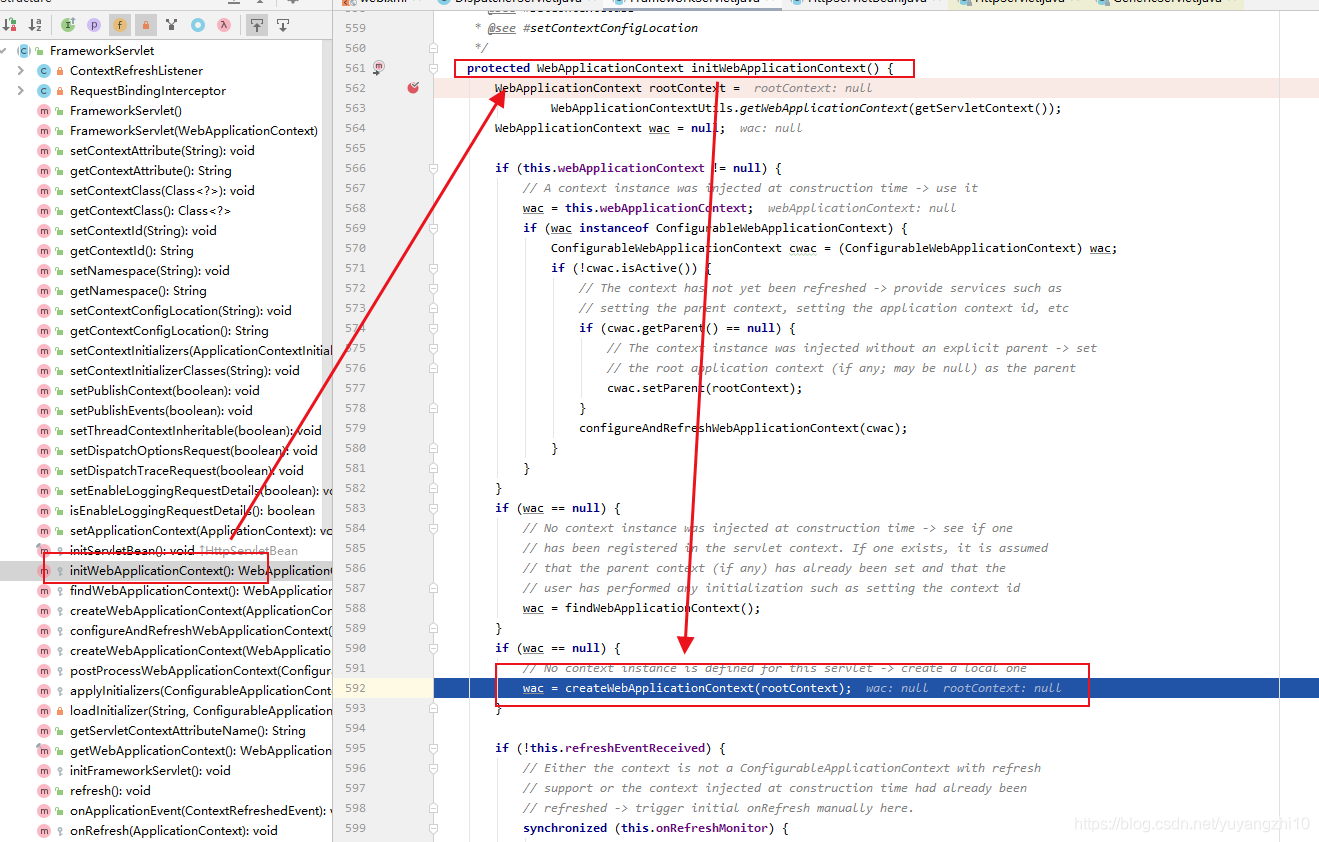The width and height of the screenshot is (1319, 842).
Task: Click method icon beside setPublishEvents(boolean): void
Action: (x=44, y=411)
